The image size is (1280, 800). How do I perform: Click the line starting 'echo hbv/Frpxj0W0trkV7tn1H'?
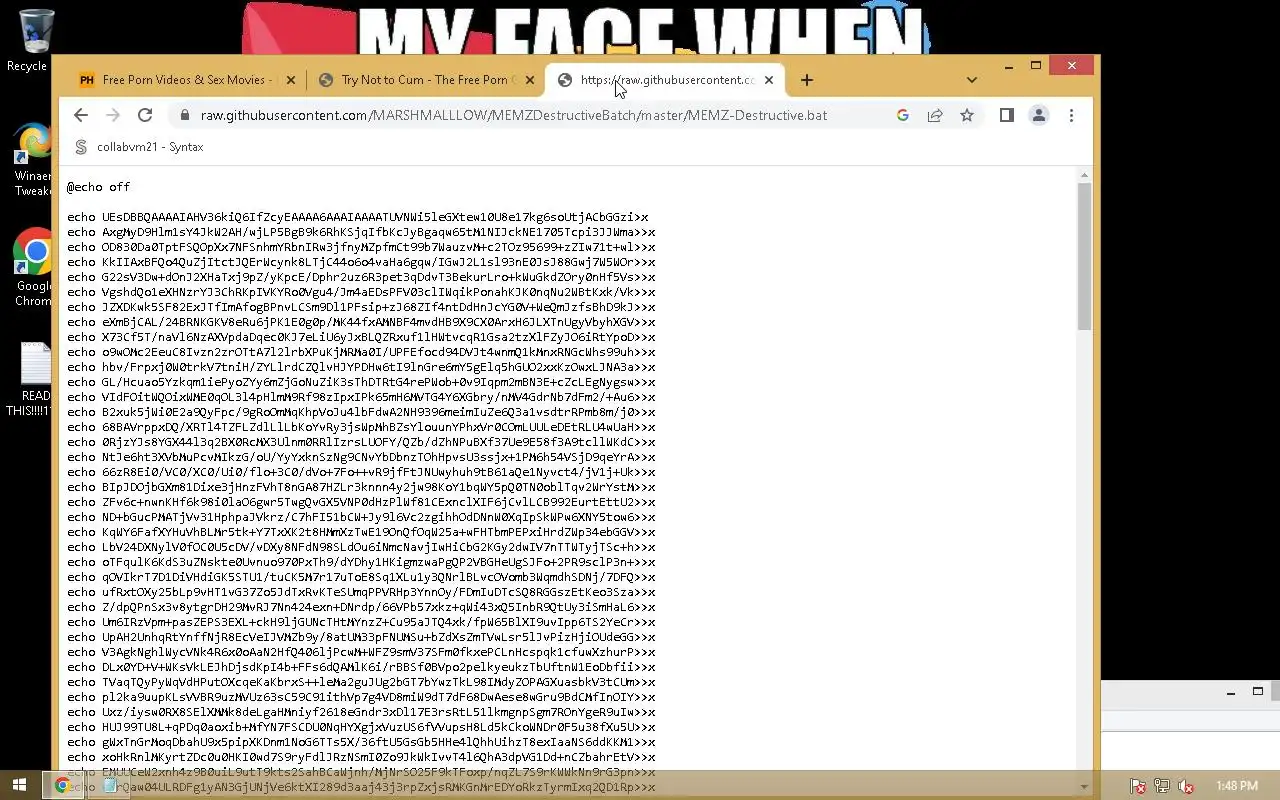[x=361, y=367]
